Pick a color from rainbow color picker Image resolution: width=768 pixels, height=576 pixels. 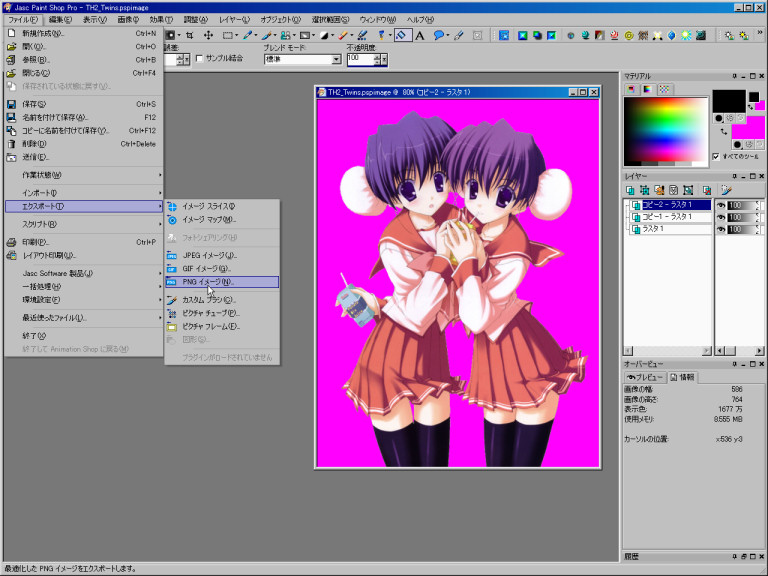point(666,129)
